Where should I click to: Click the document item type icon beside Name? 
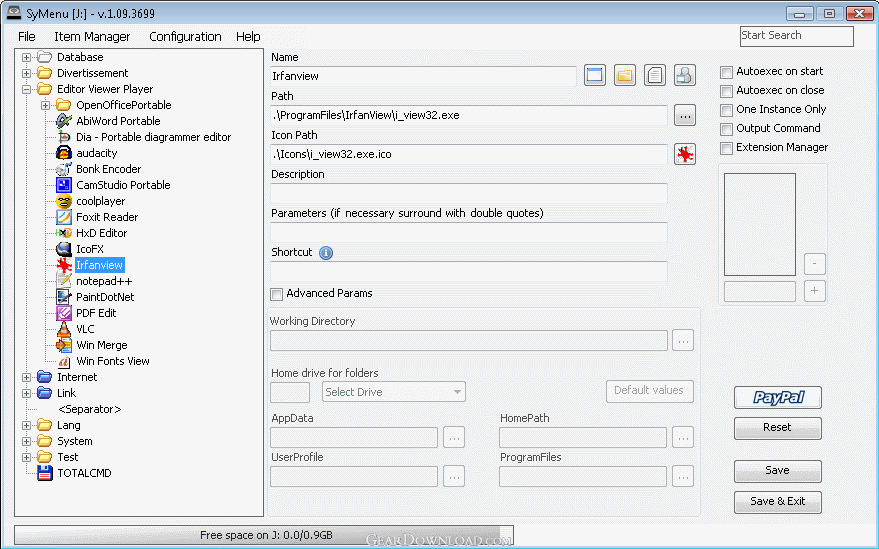pyautogui.click(x=655, y=75)
